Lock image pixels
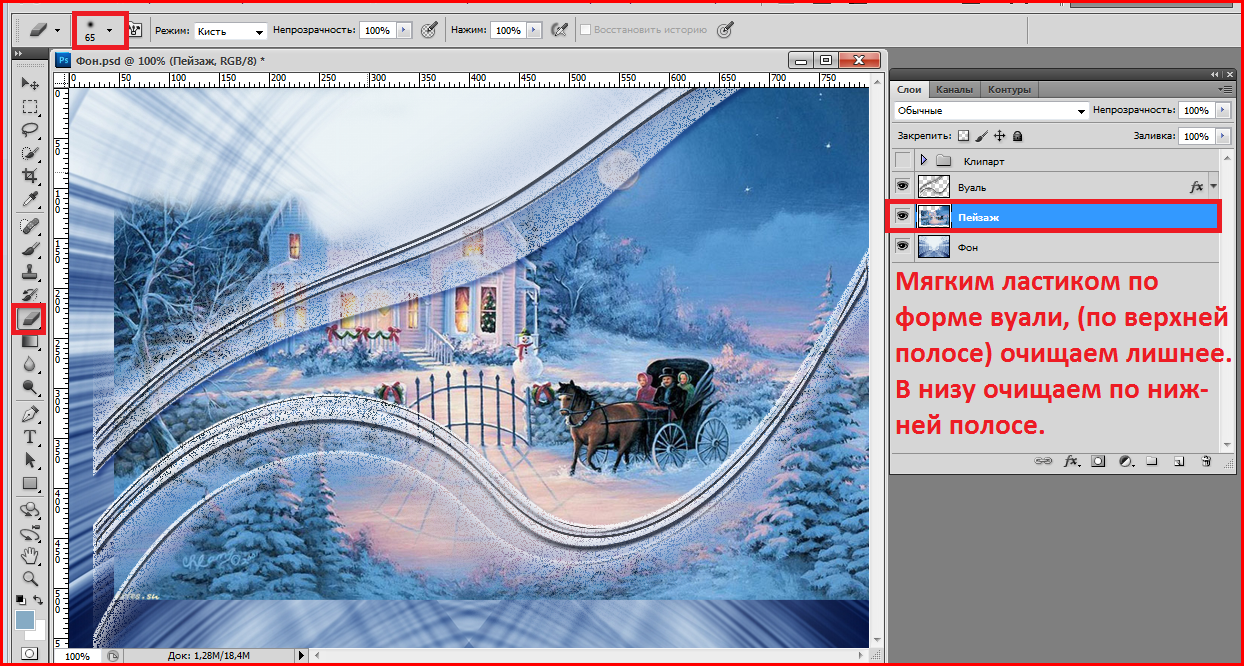Image resolution: width=1244 pixels, height=666 pixels. point(982,135)
